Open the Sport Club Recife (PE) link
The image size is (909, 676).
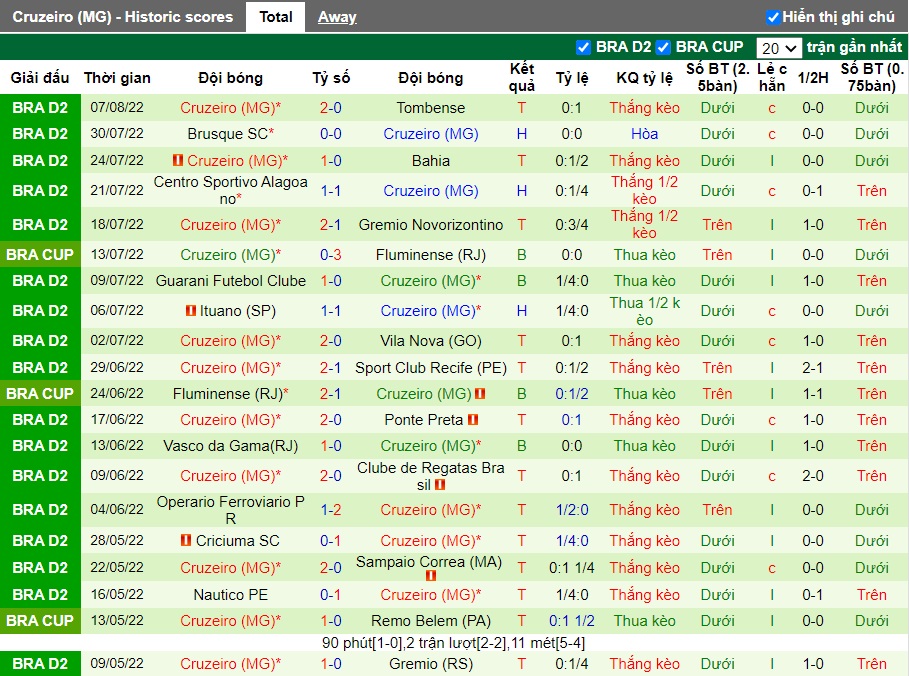point(431,368)
